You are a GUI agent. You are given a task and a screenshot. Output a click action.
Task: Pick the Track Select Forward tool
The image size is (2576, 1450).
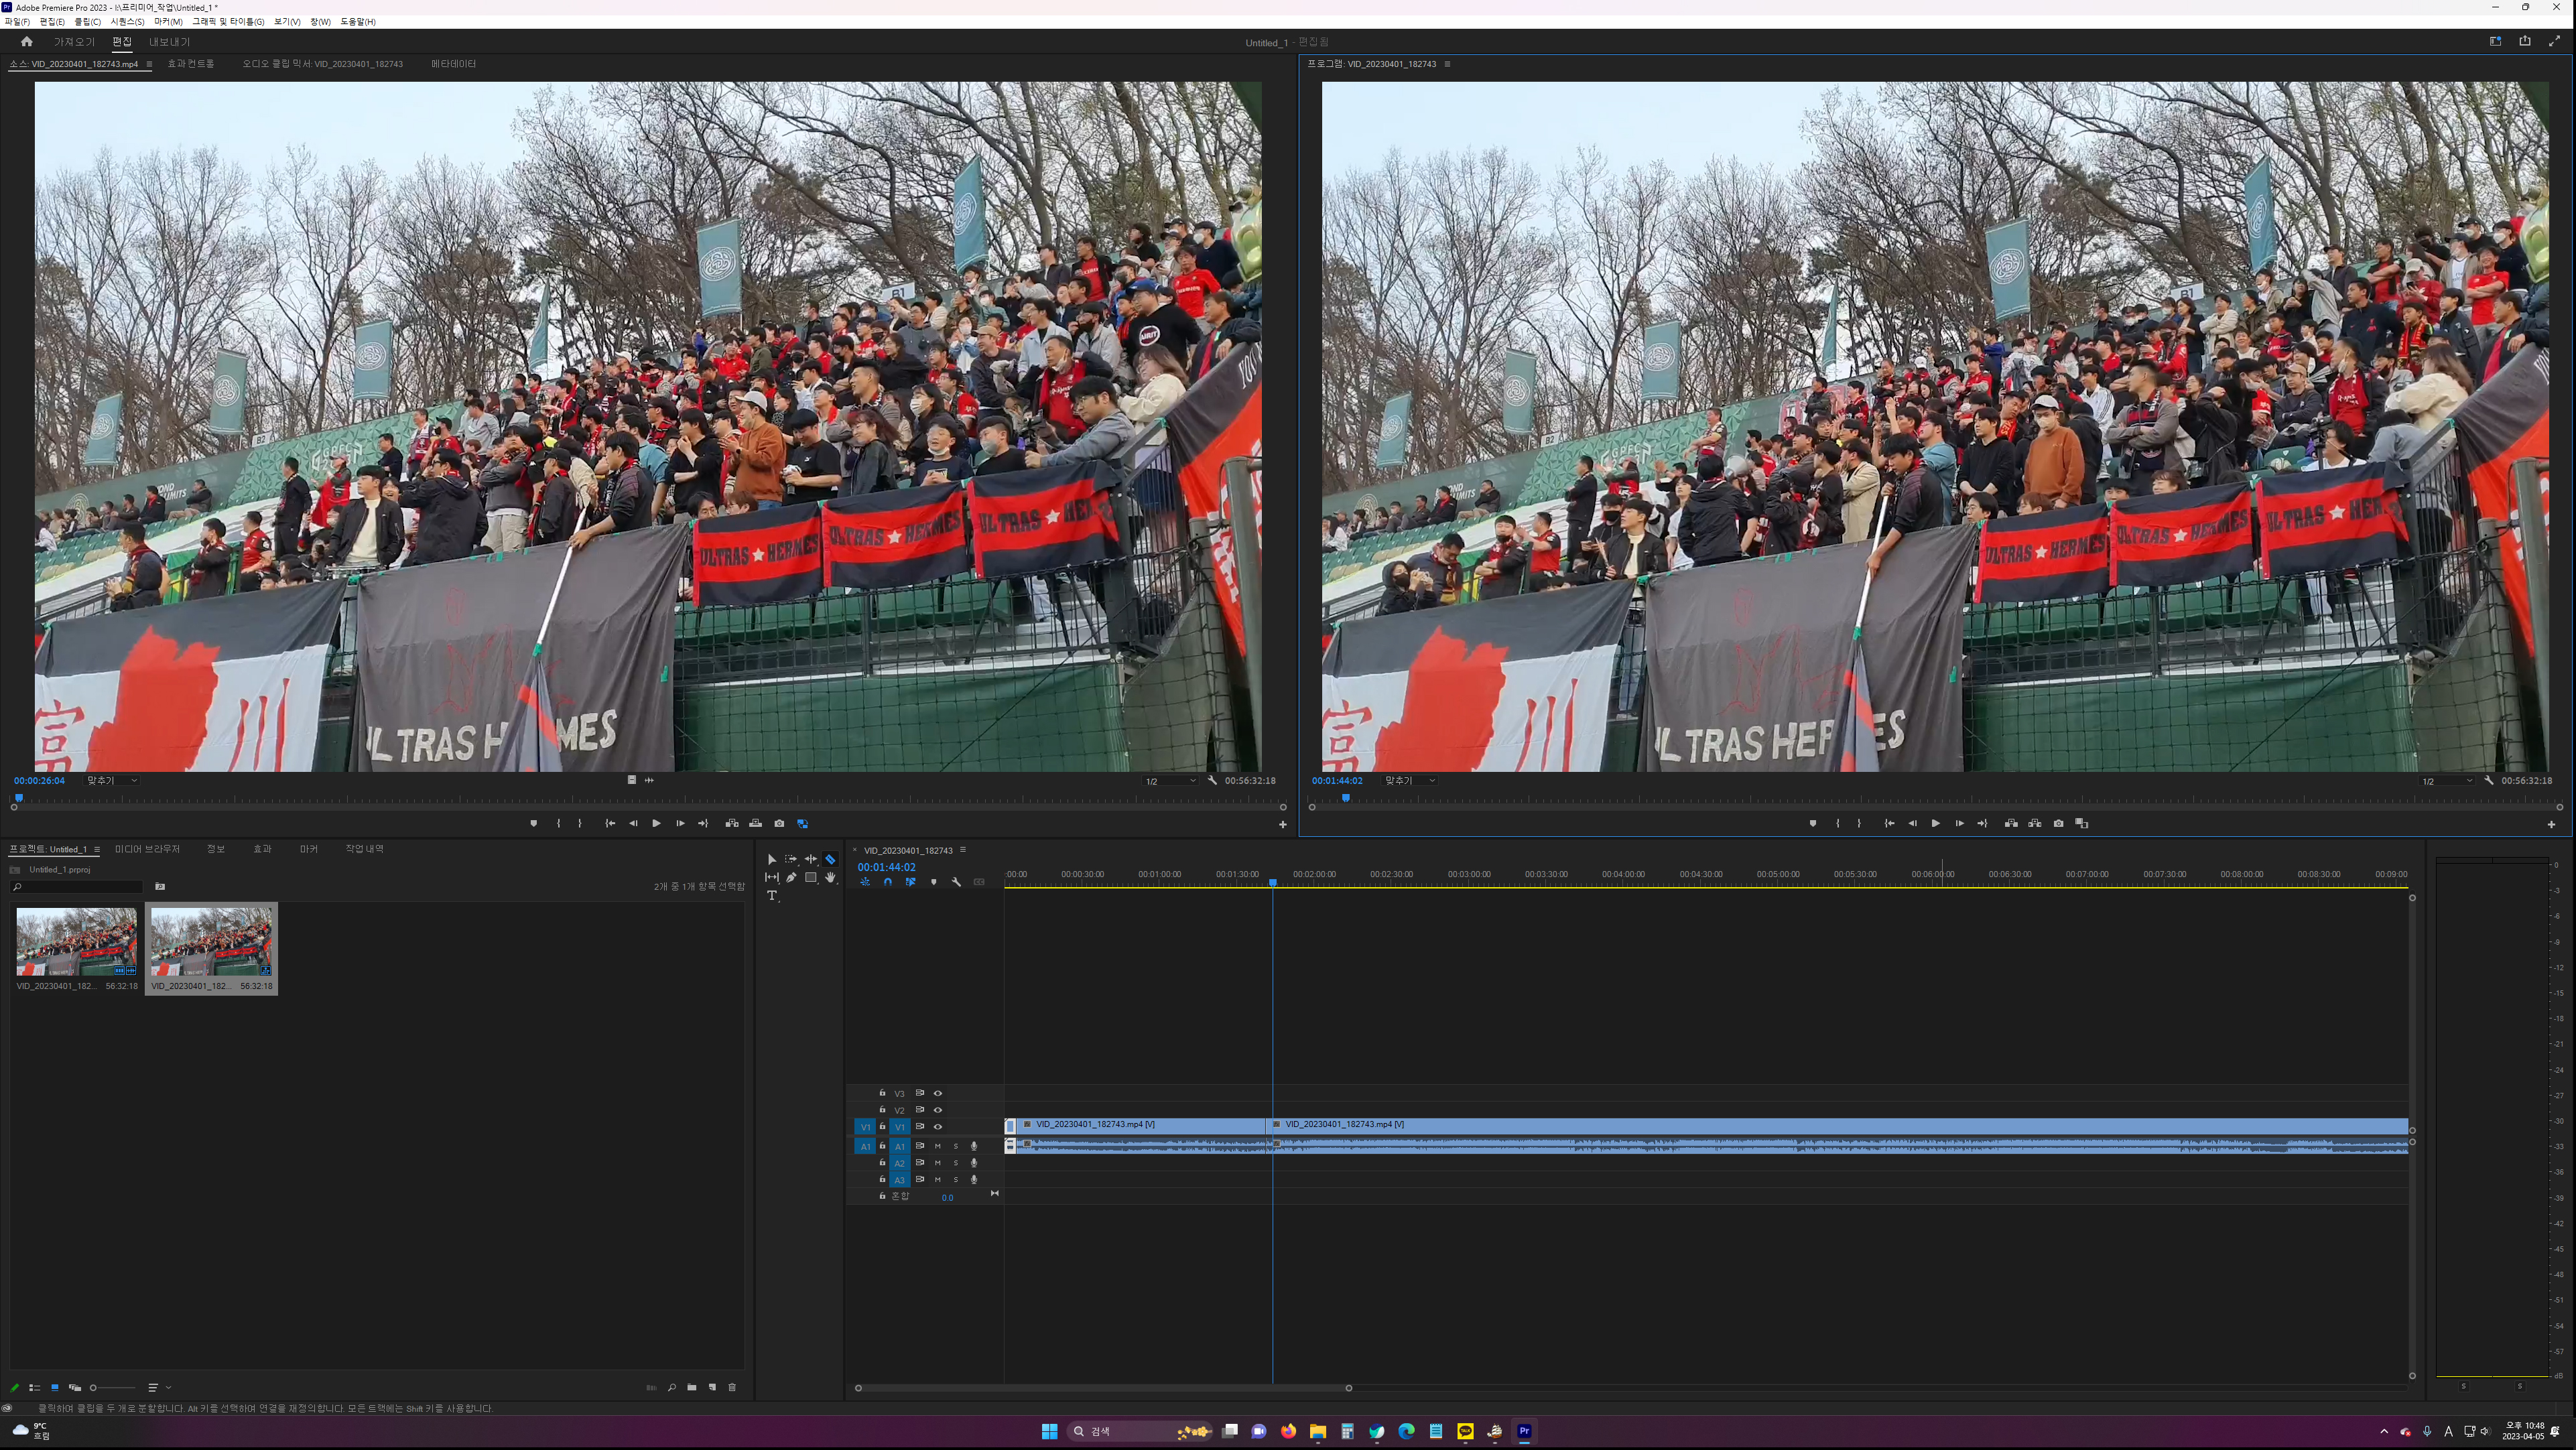[791, 859]
